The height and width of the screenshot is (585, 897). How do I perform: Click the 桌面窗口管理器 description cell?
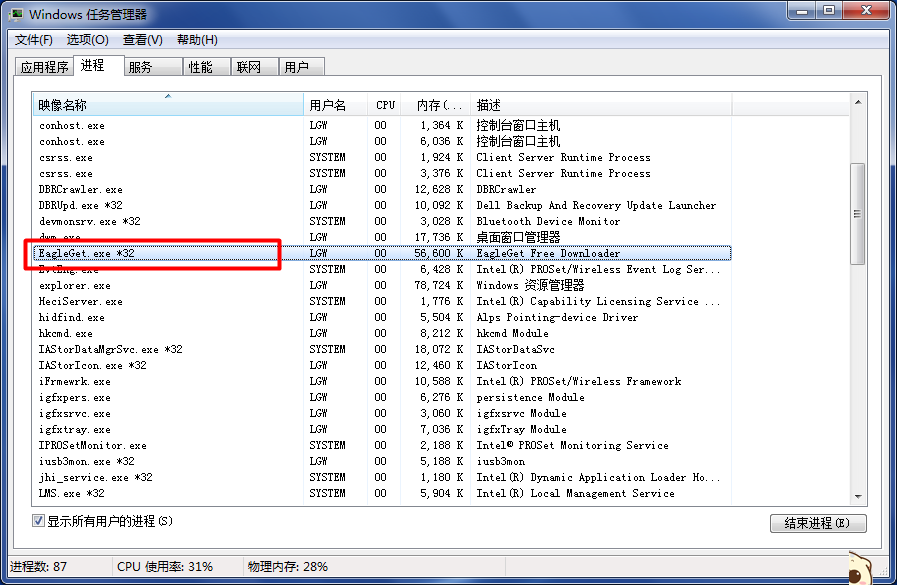(x=518, y=237)
